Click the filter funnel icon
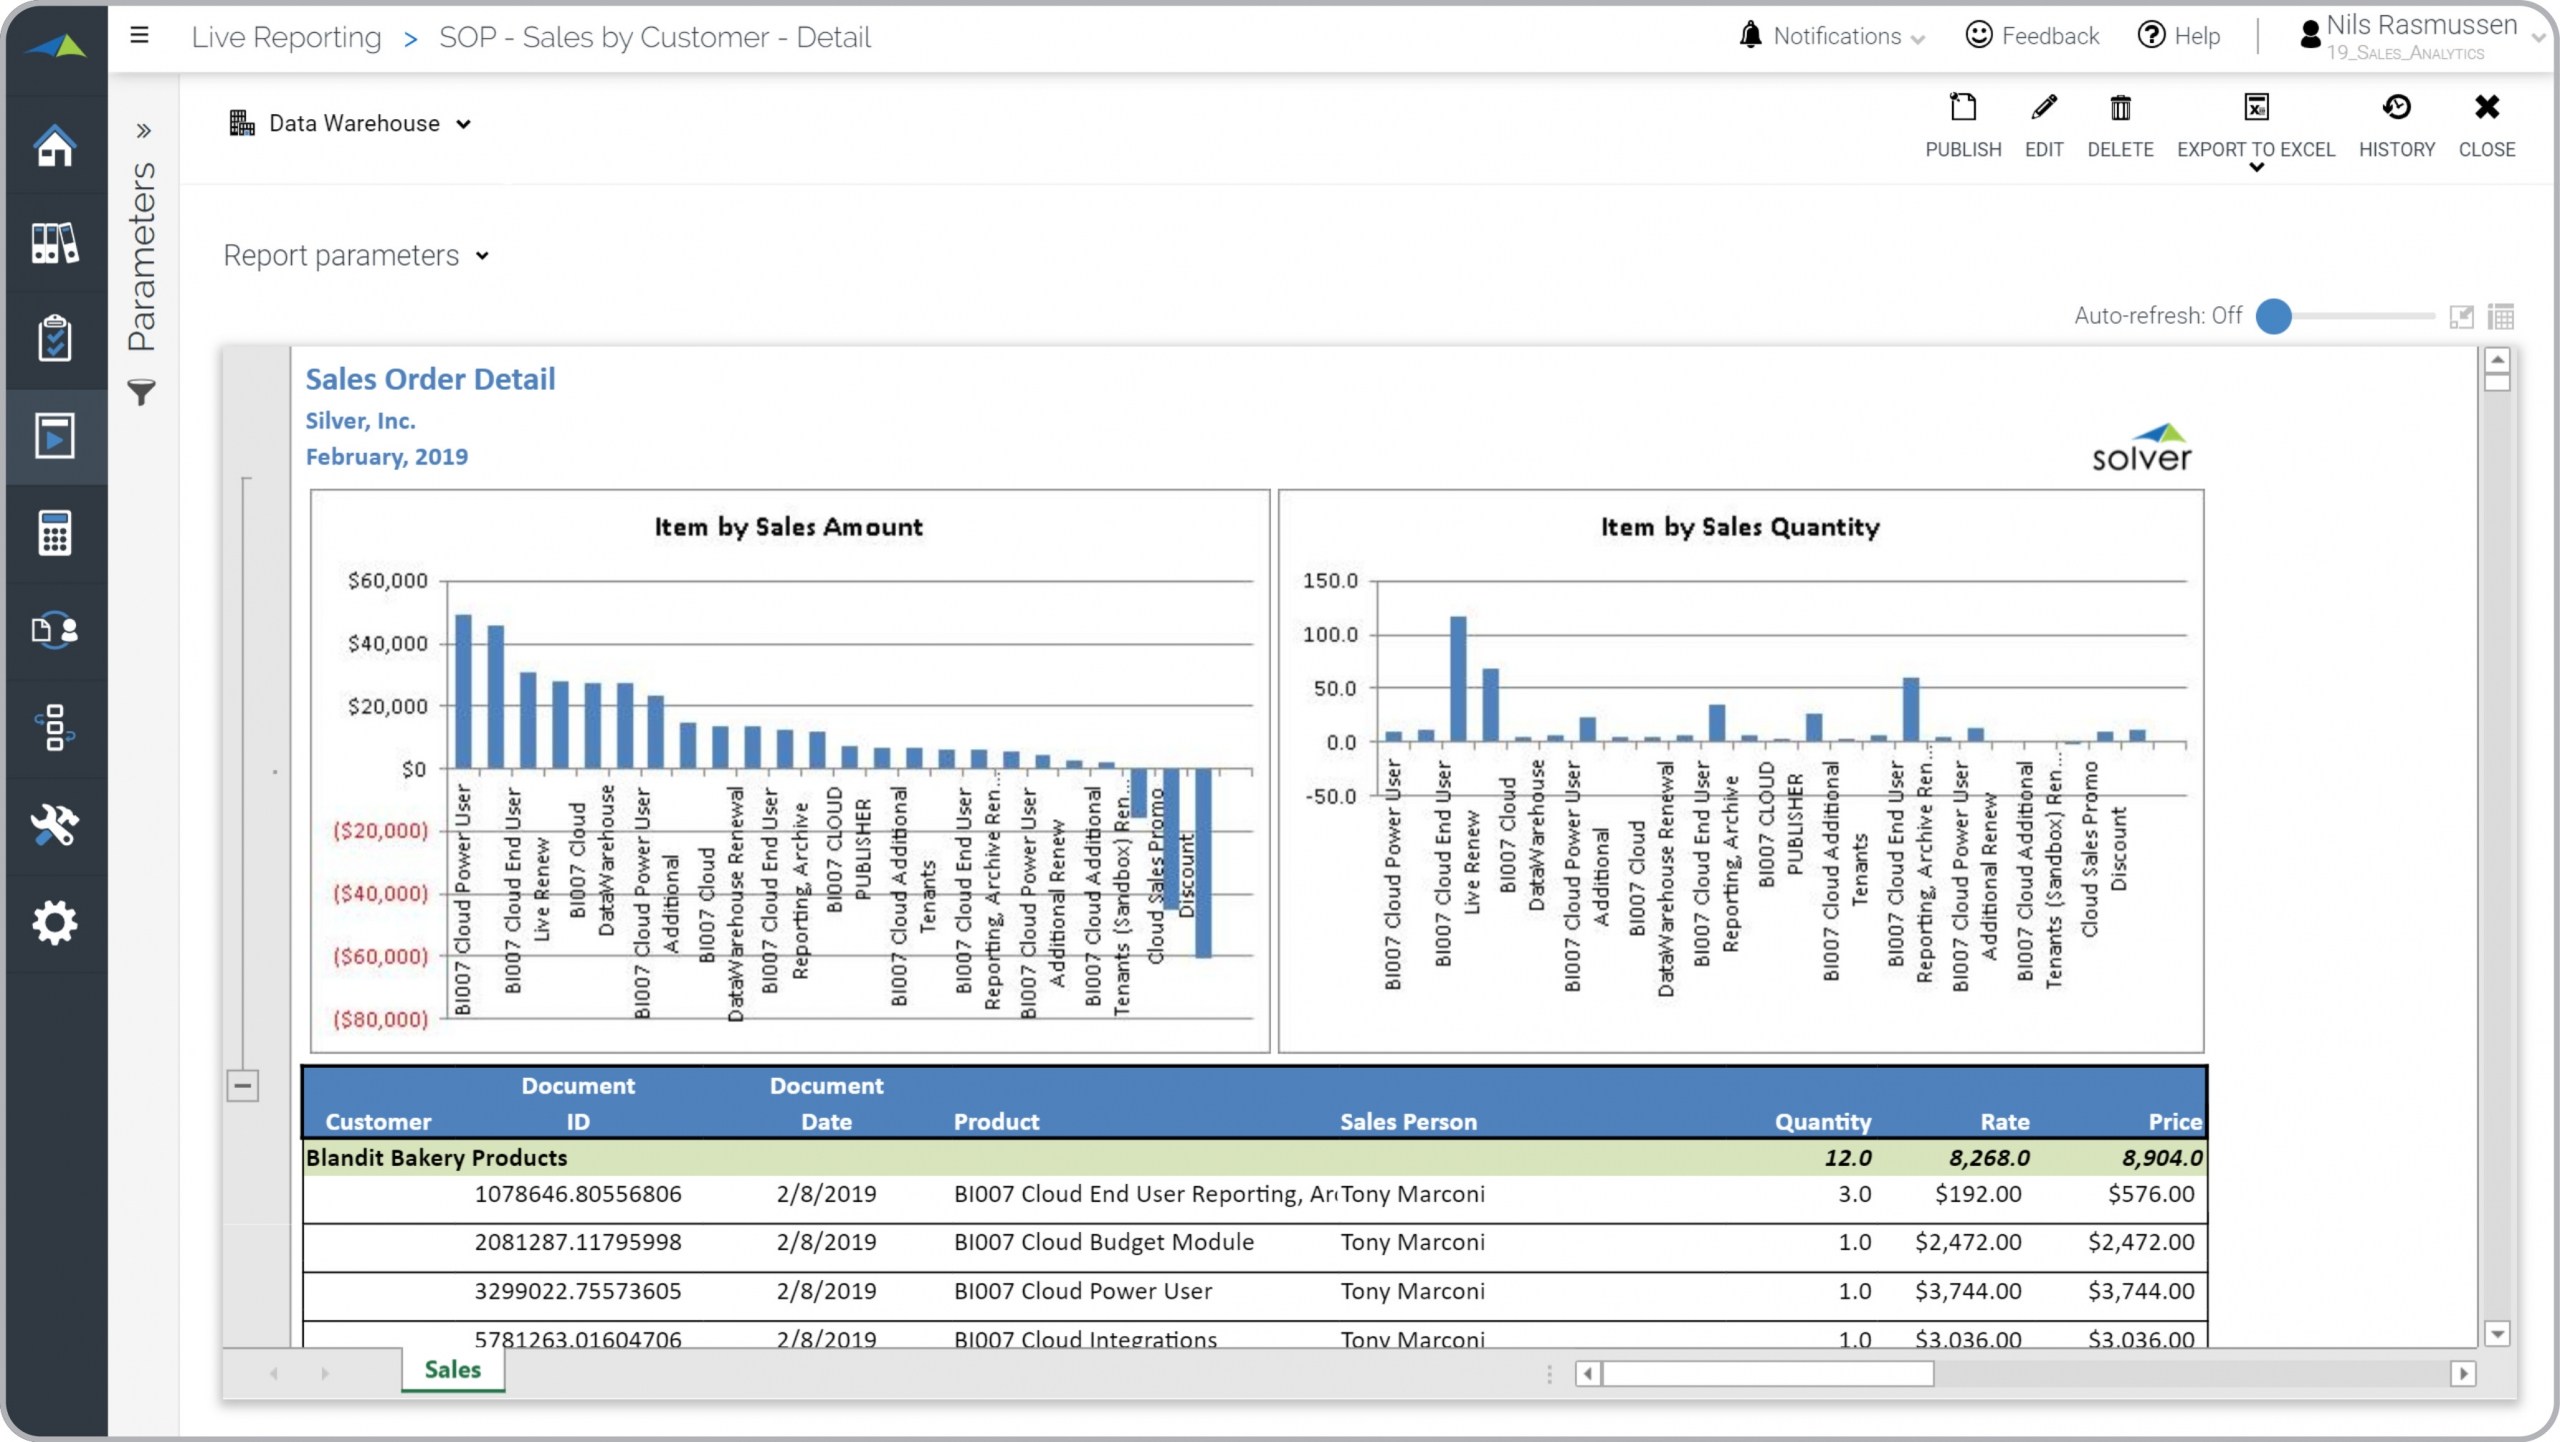Screen dimensions: 2560x1442 pyautogui.click(x=142, y=392)
